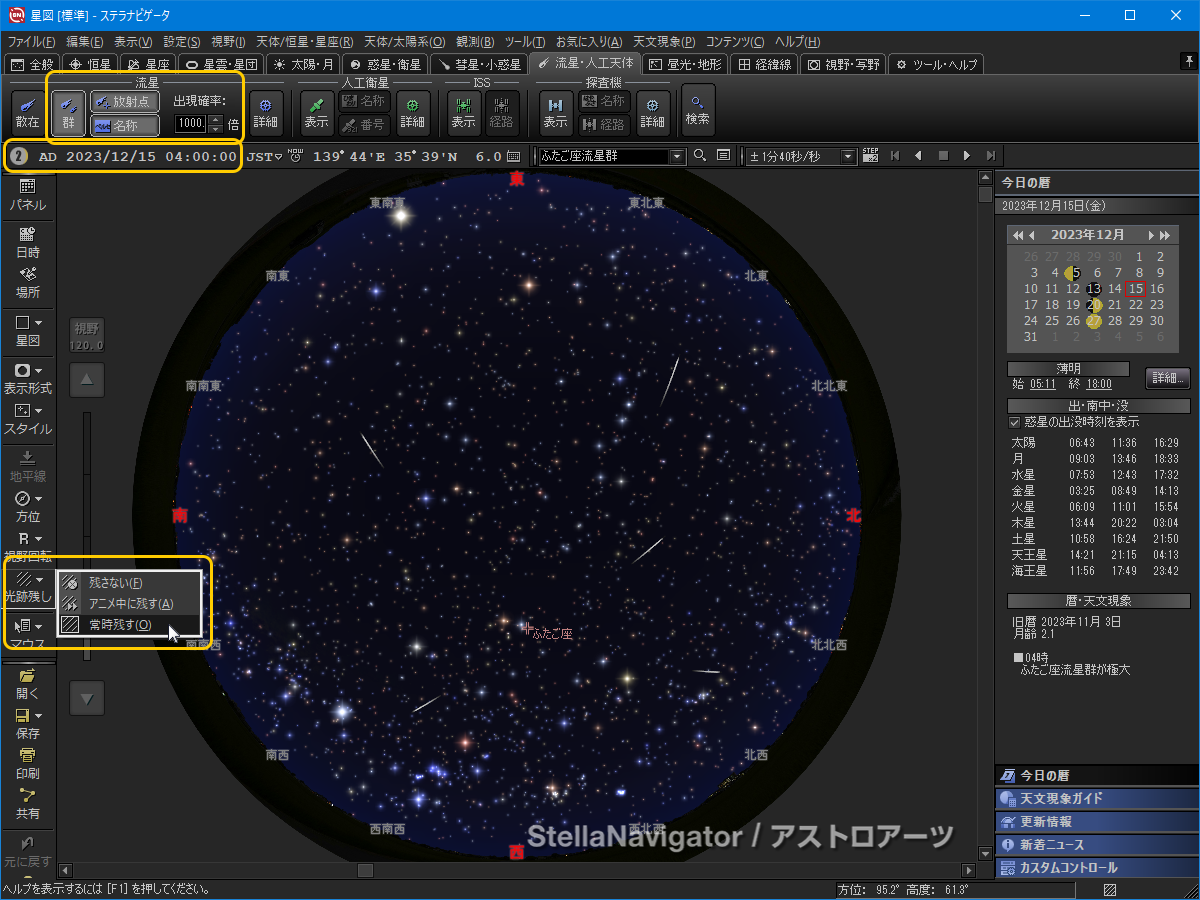Toggle ISS 表示 display button
The width and height of the screenshot is (1200, 900).
463,111
